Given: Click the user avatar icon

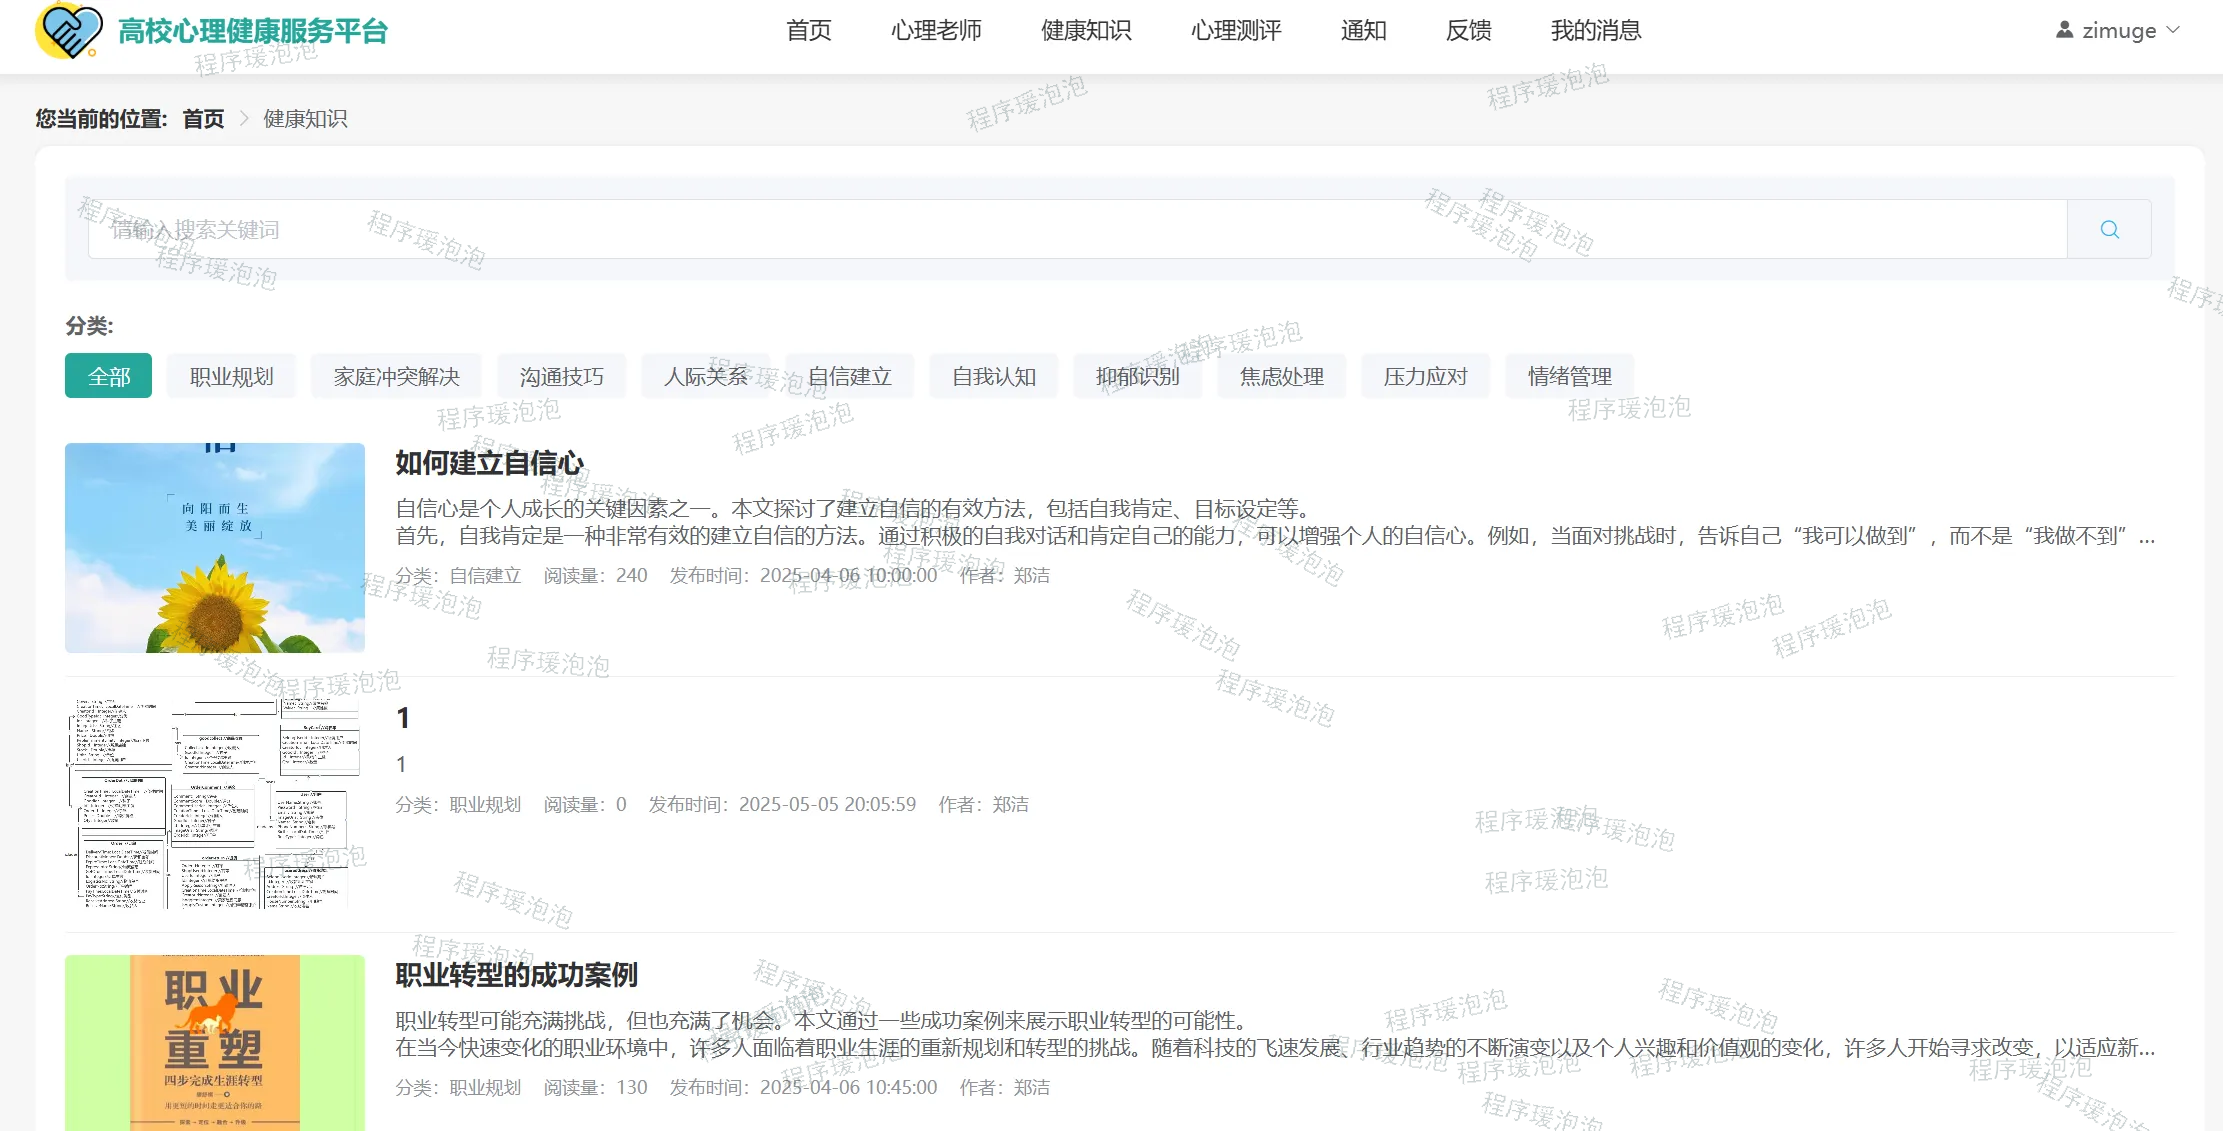Looking at the screenshot, I should click(x=2064, y=30).
